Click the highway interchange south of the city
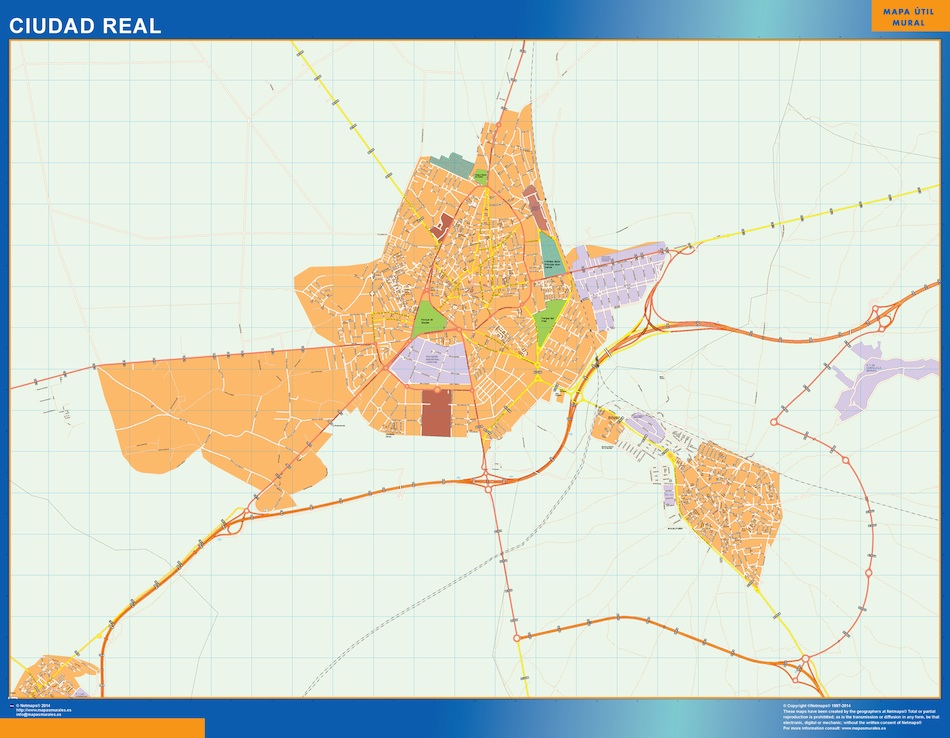The width and height of the screenshot is (950, 738). click(487, 480)
